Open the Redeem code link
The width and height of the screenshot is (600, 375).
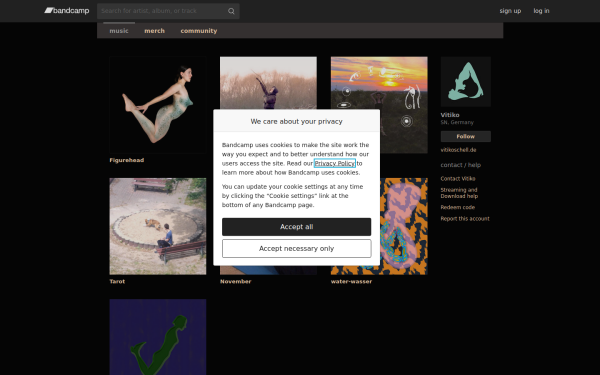pyautogui.click(x=458, y=207)
